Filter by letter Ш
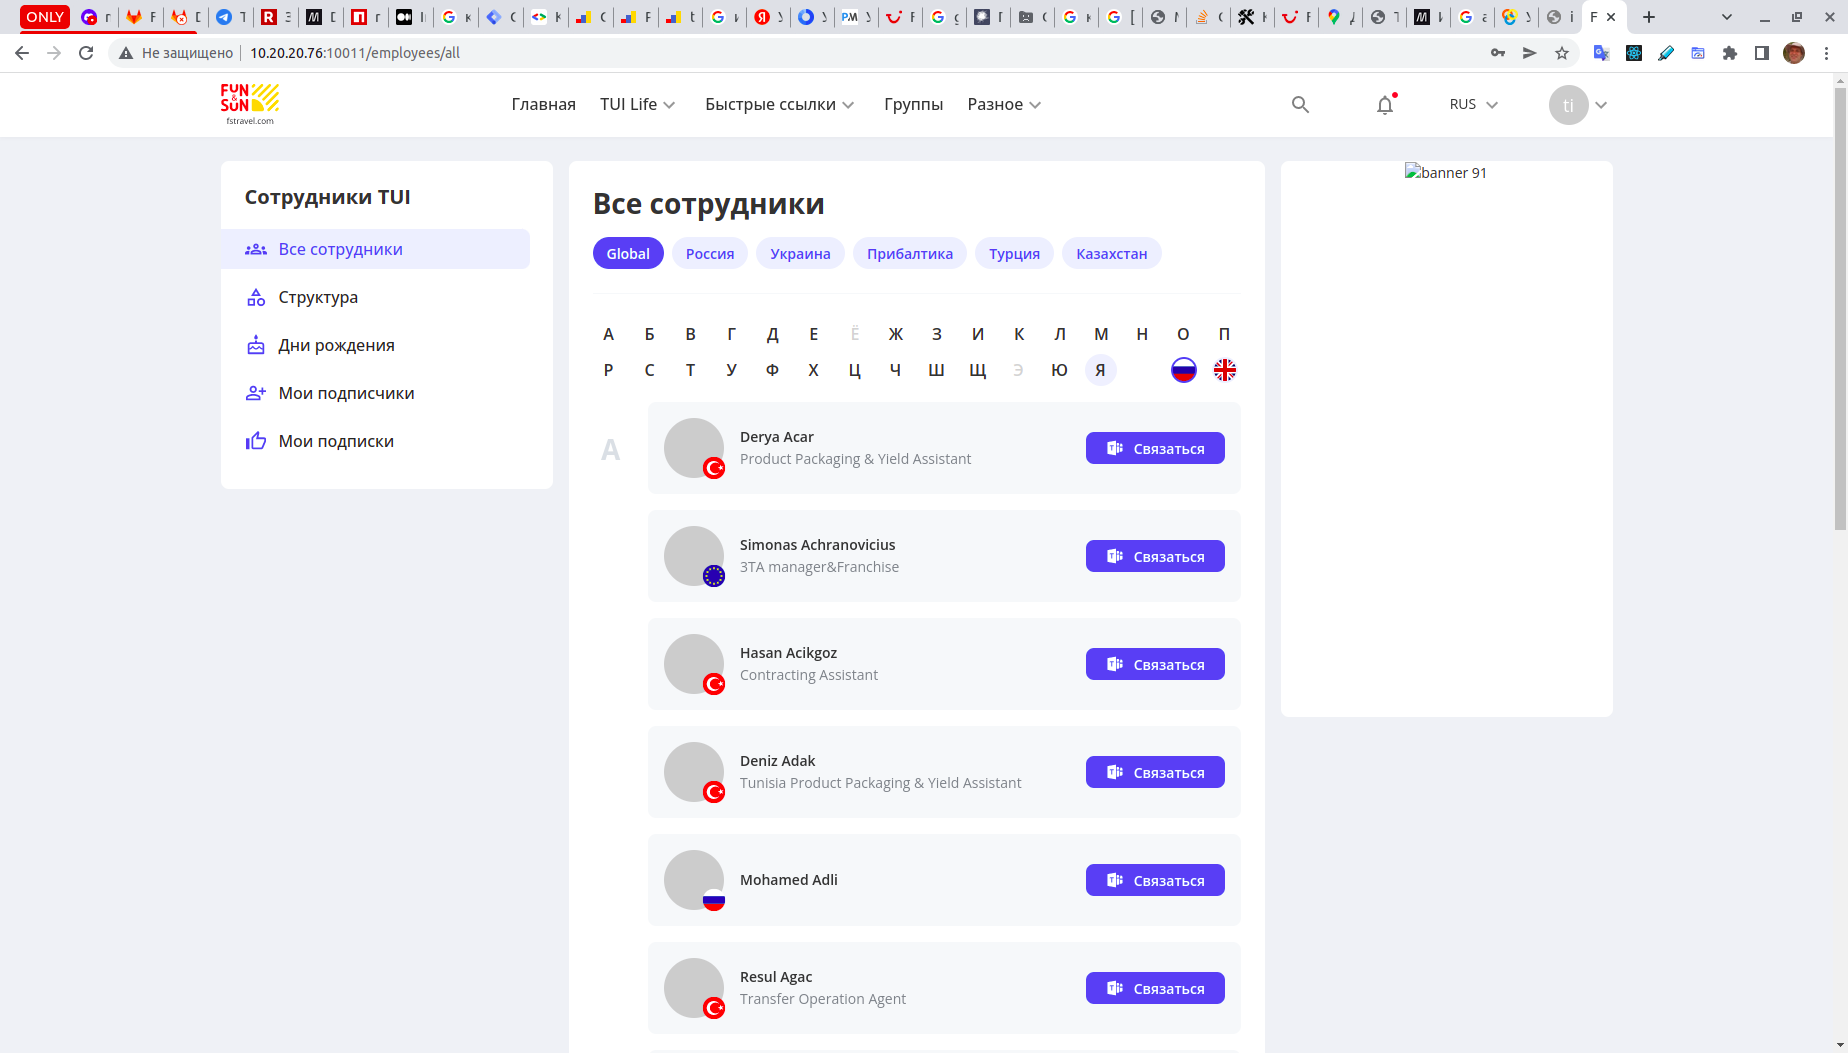This screenshot has width=1848, height=1053. 936,370
